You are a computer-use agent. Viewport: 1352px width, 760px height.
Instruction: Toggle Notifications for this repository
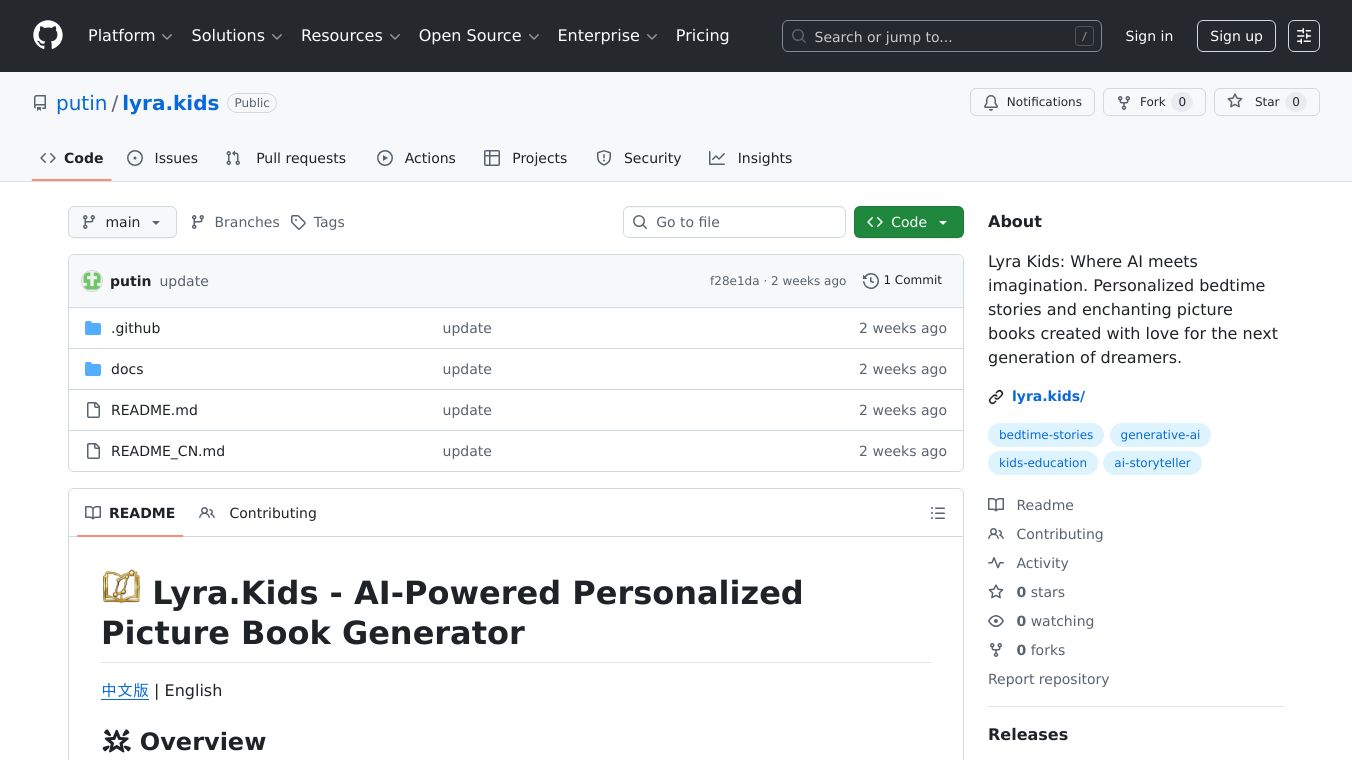coord(1032,102)
